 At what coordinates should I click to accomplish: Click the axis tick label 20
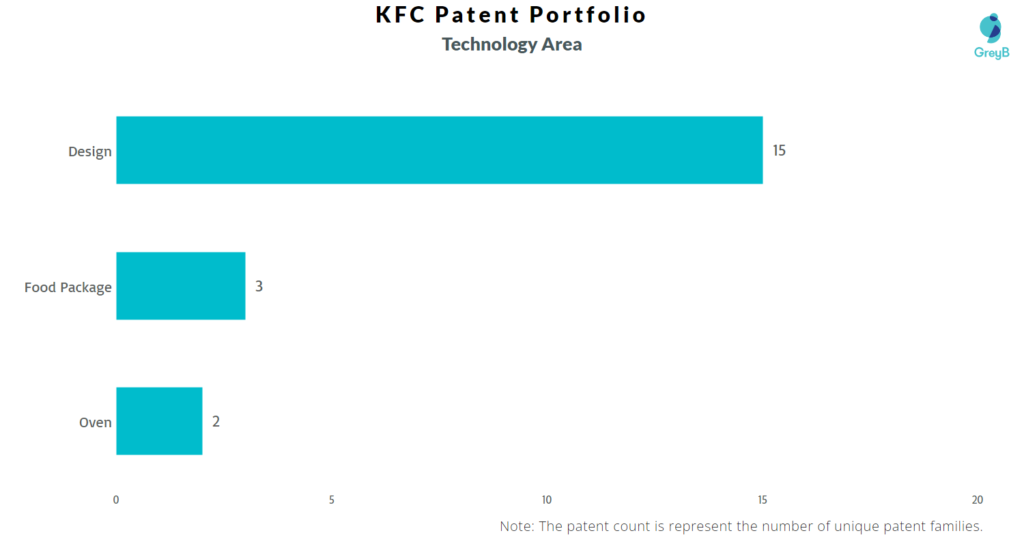coord(977,500)
